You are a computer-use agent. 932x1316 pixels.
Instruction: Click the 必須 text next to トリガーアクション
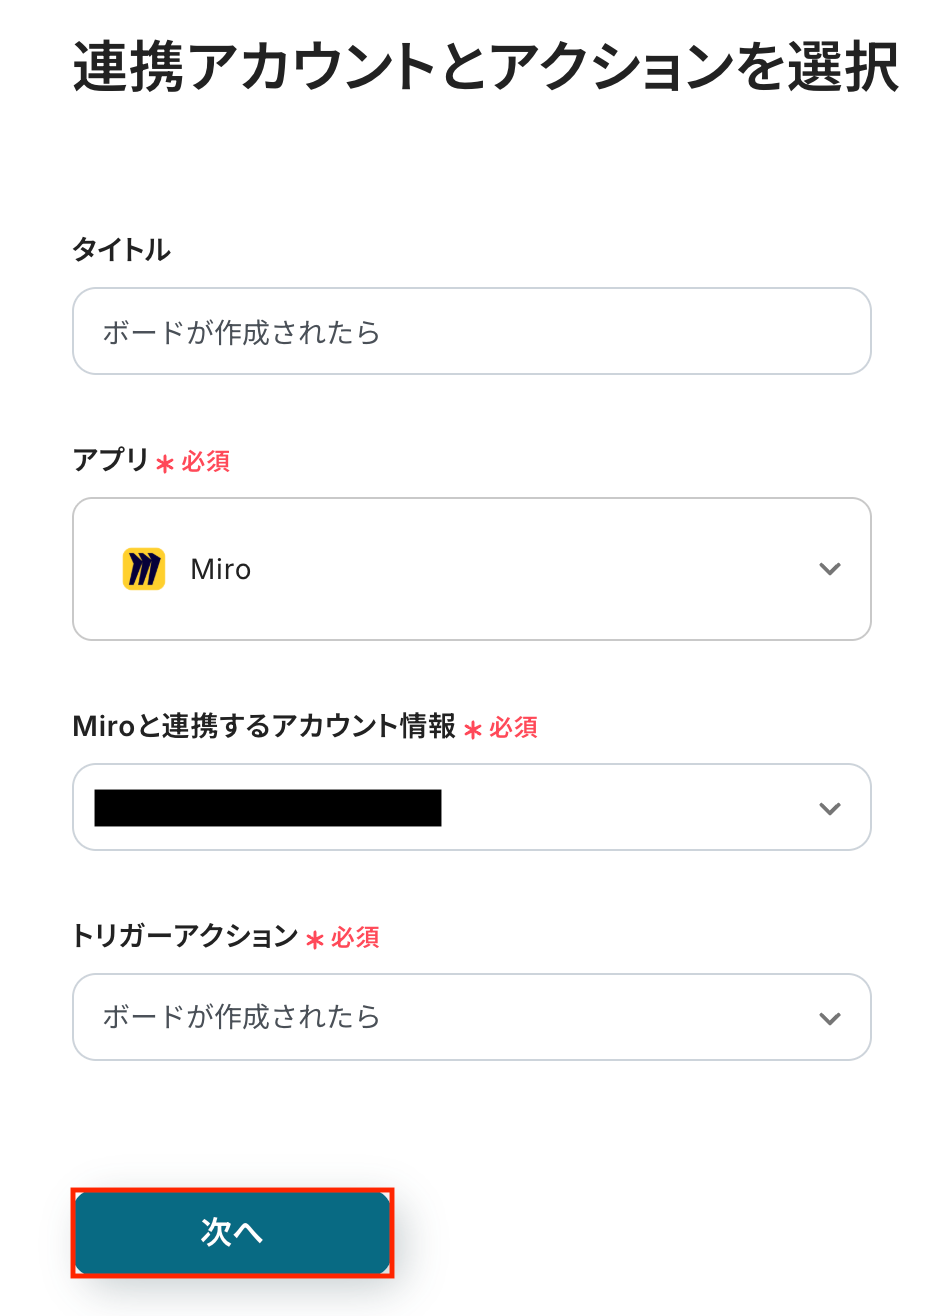[x=355, y=938]
